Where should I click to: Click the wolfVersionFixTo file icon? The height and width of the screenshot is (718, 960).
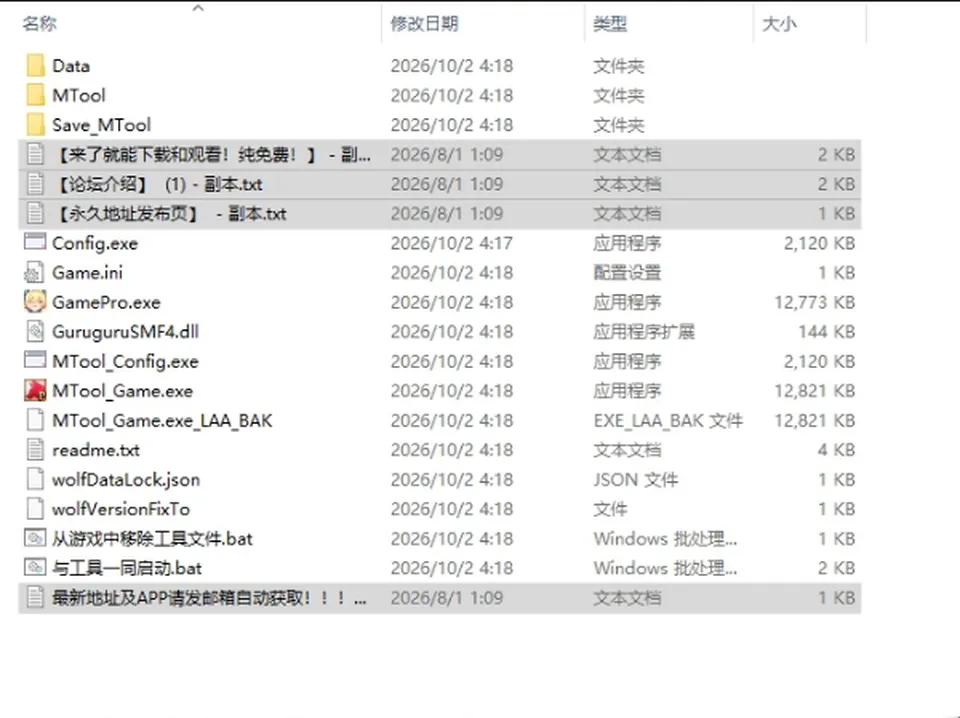35,509
